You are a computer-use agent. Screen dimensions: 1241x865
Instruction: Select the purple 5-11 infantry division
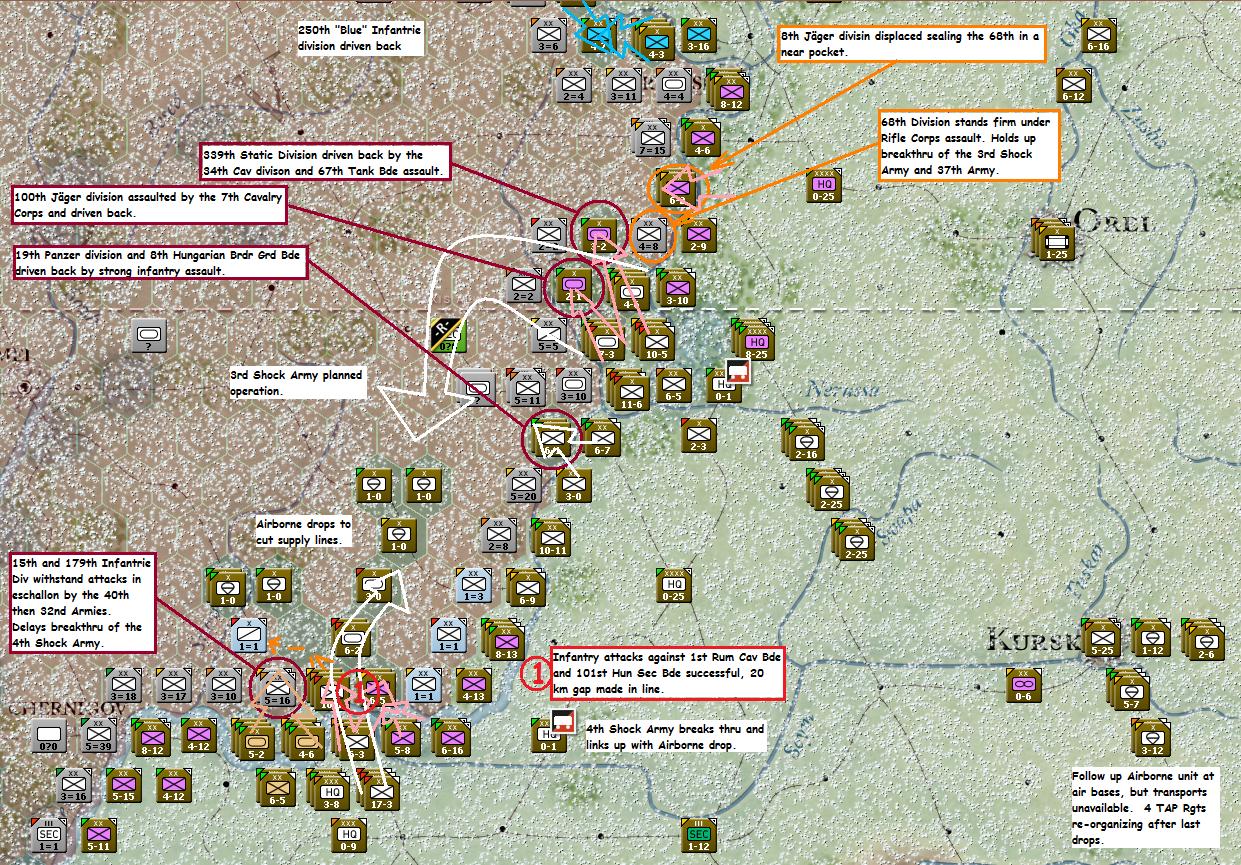coord(99,835)
